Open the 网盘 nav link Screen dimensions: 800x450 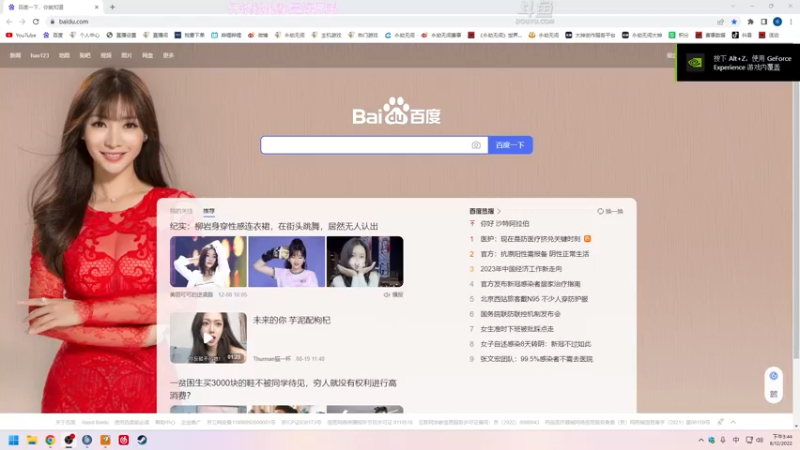coord(147,55)
